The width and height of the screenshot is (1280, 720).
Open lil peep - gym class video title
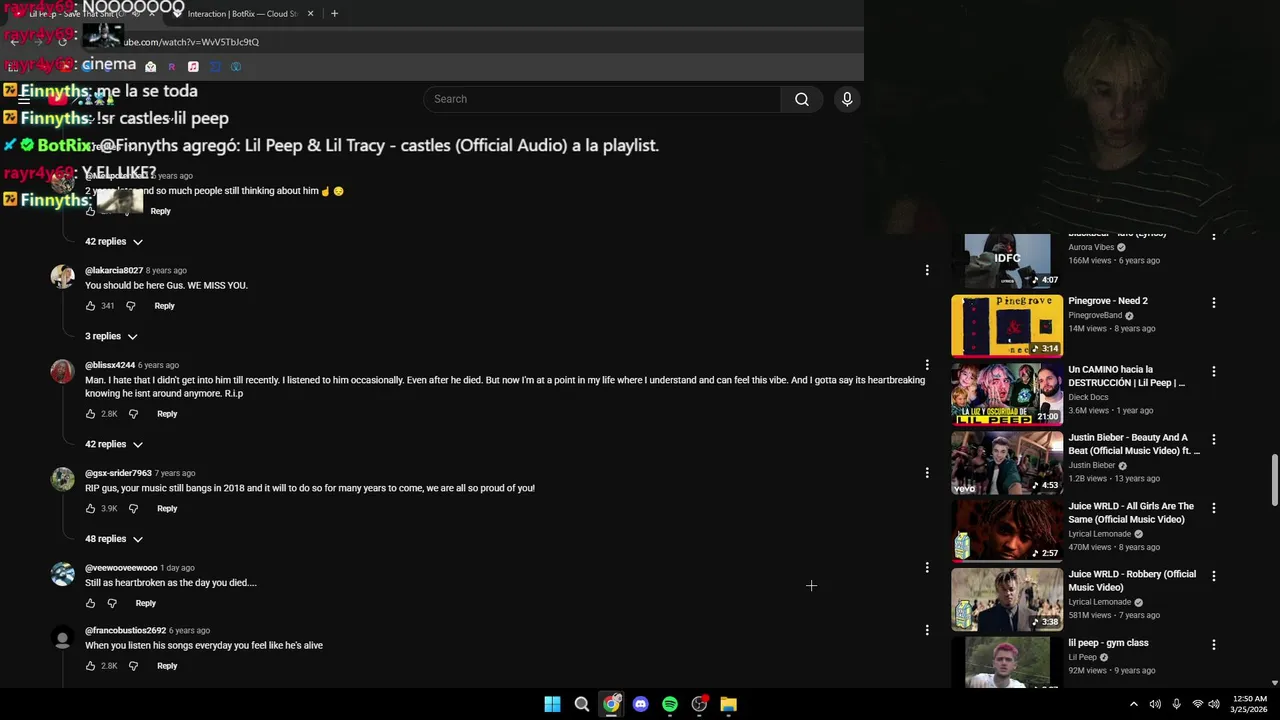click(x=1108, y=643)
